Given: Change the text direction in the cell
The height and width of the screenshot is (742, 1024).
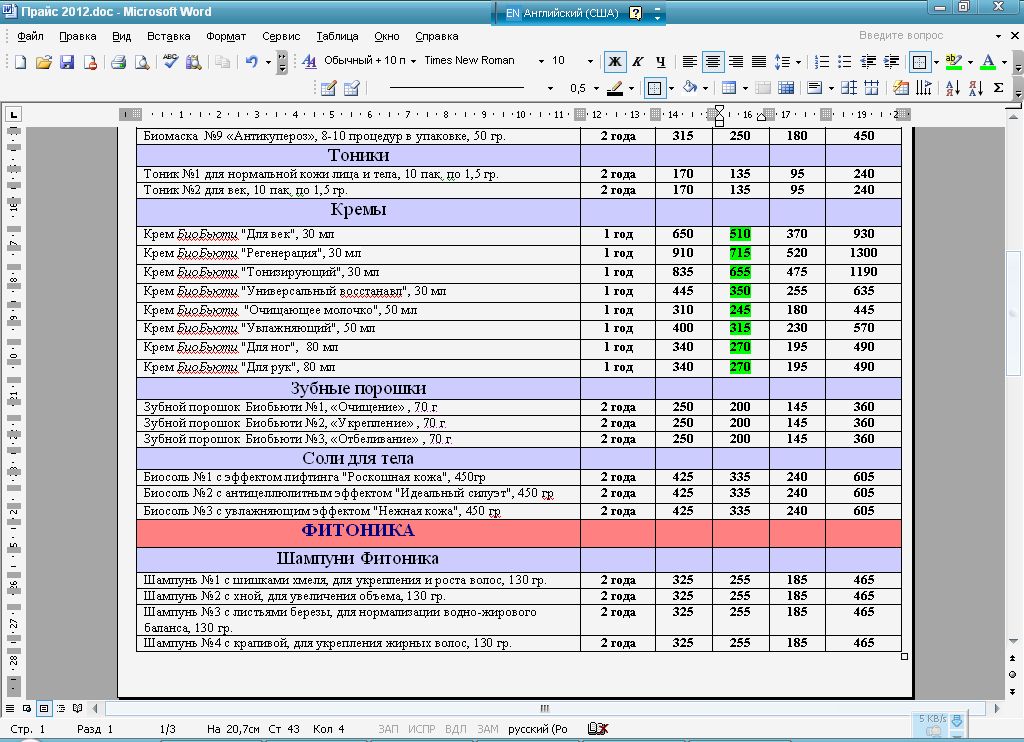Looking at the screenshot, I should 924,88.
